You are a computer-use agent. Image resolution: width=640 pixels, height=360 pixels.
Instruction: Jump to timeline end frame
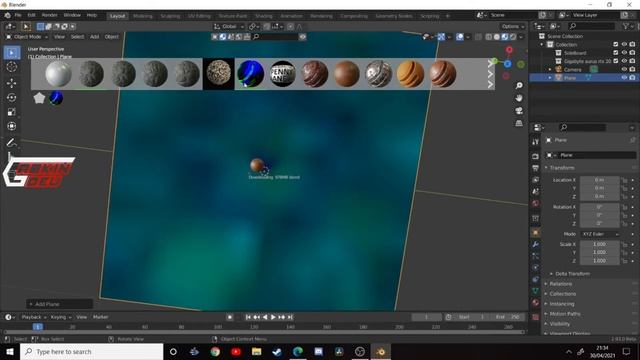[290, 317]
